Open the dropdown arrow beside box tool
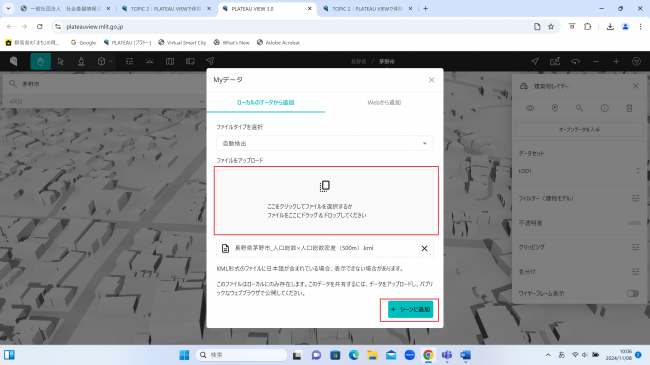 coord(111,61)
